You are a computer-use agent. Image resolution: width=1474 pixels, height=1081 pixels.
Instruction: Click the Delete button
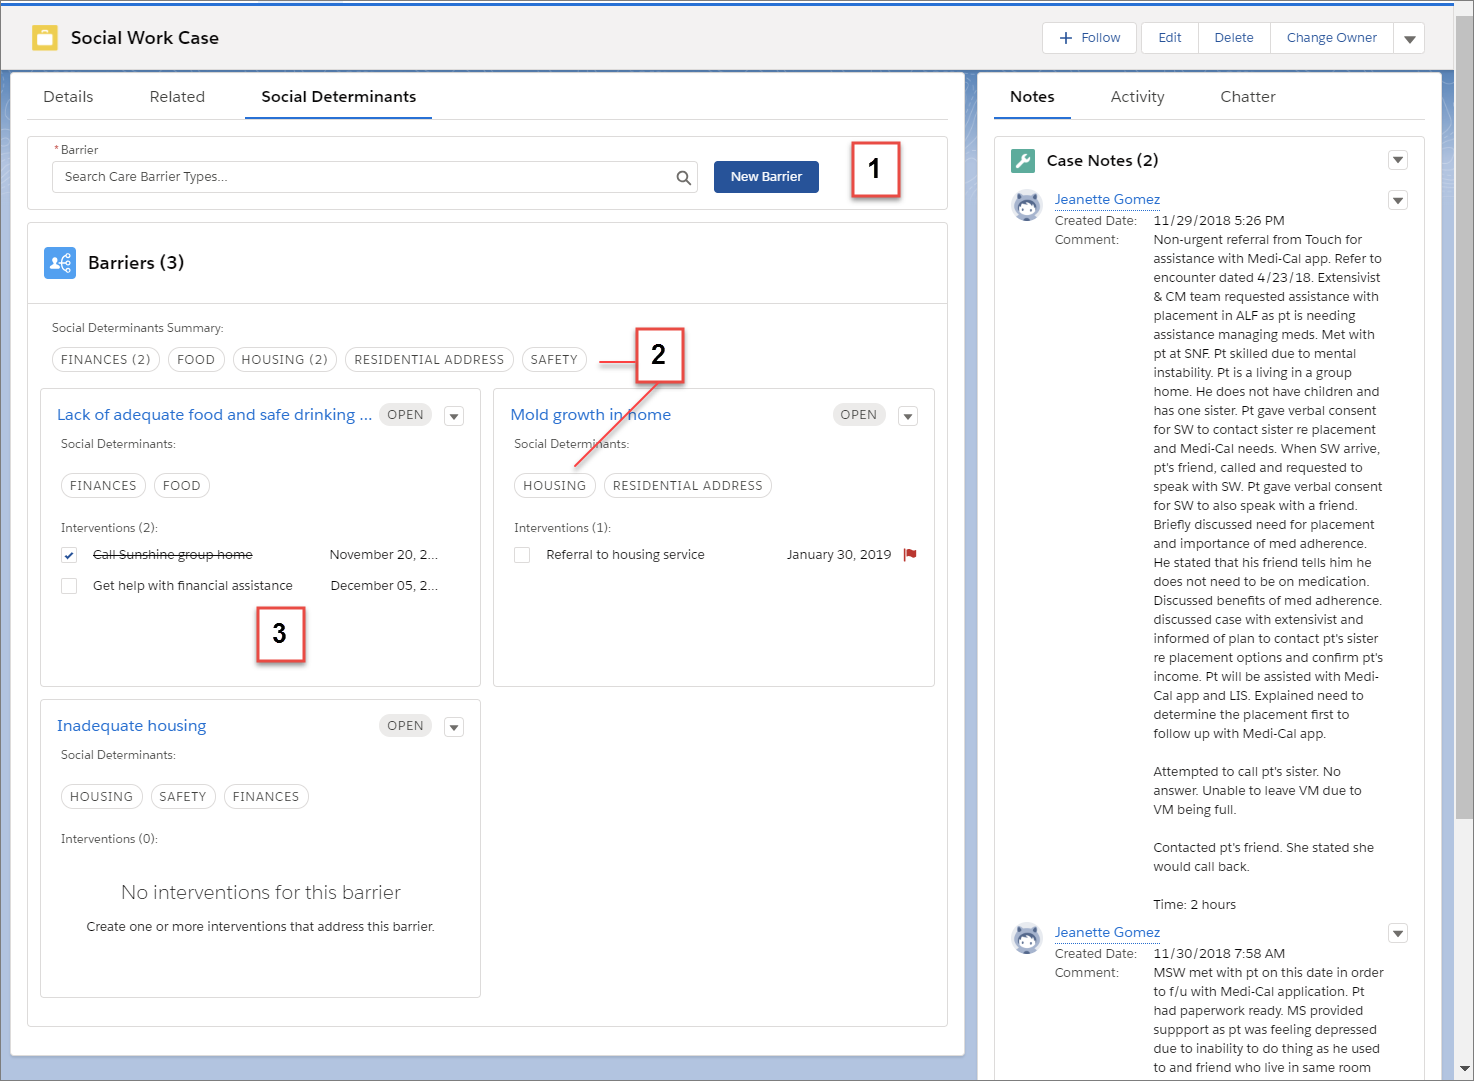click(x=1234, y=38)
